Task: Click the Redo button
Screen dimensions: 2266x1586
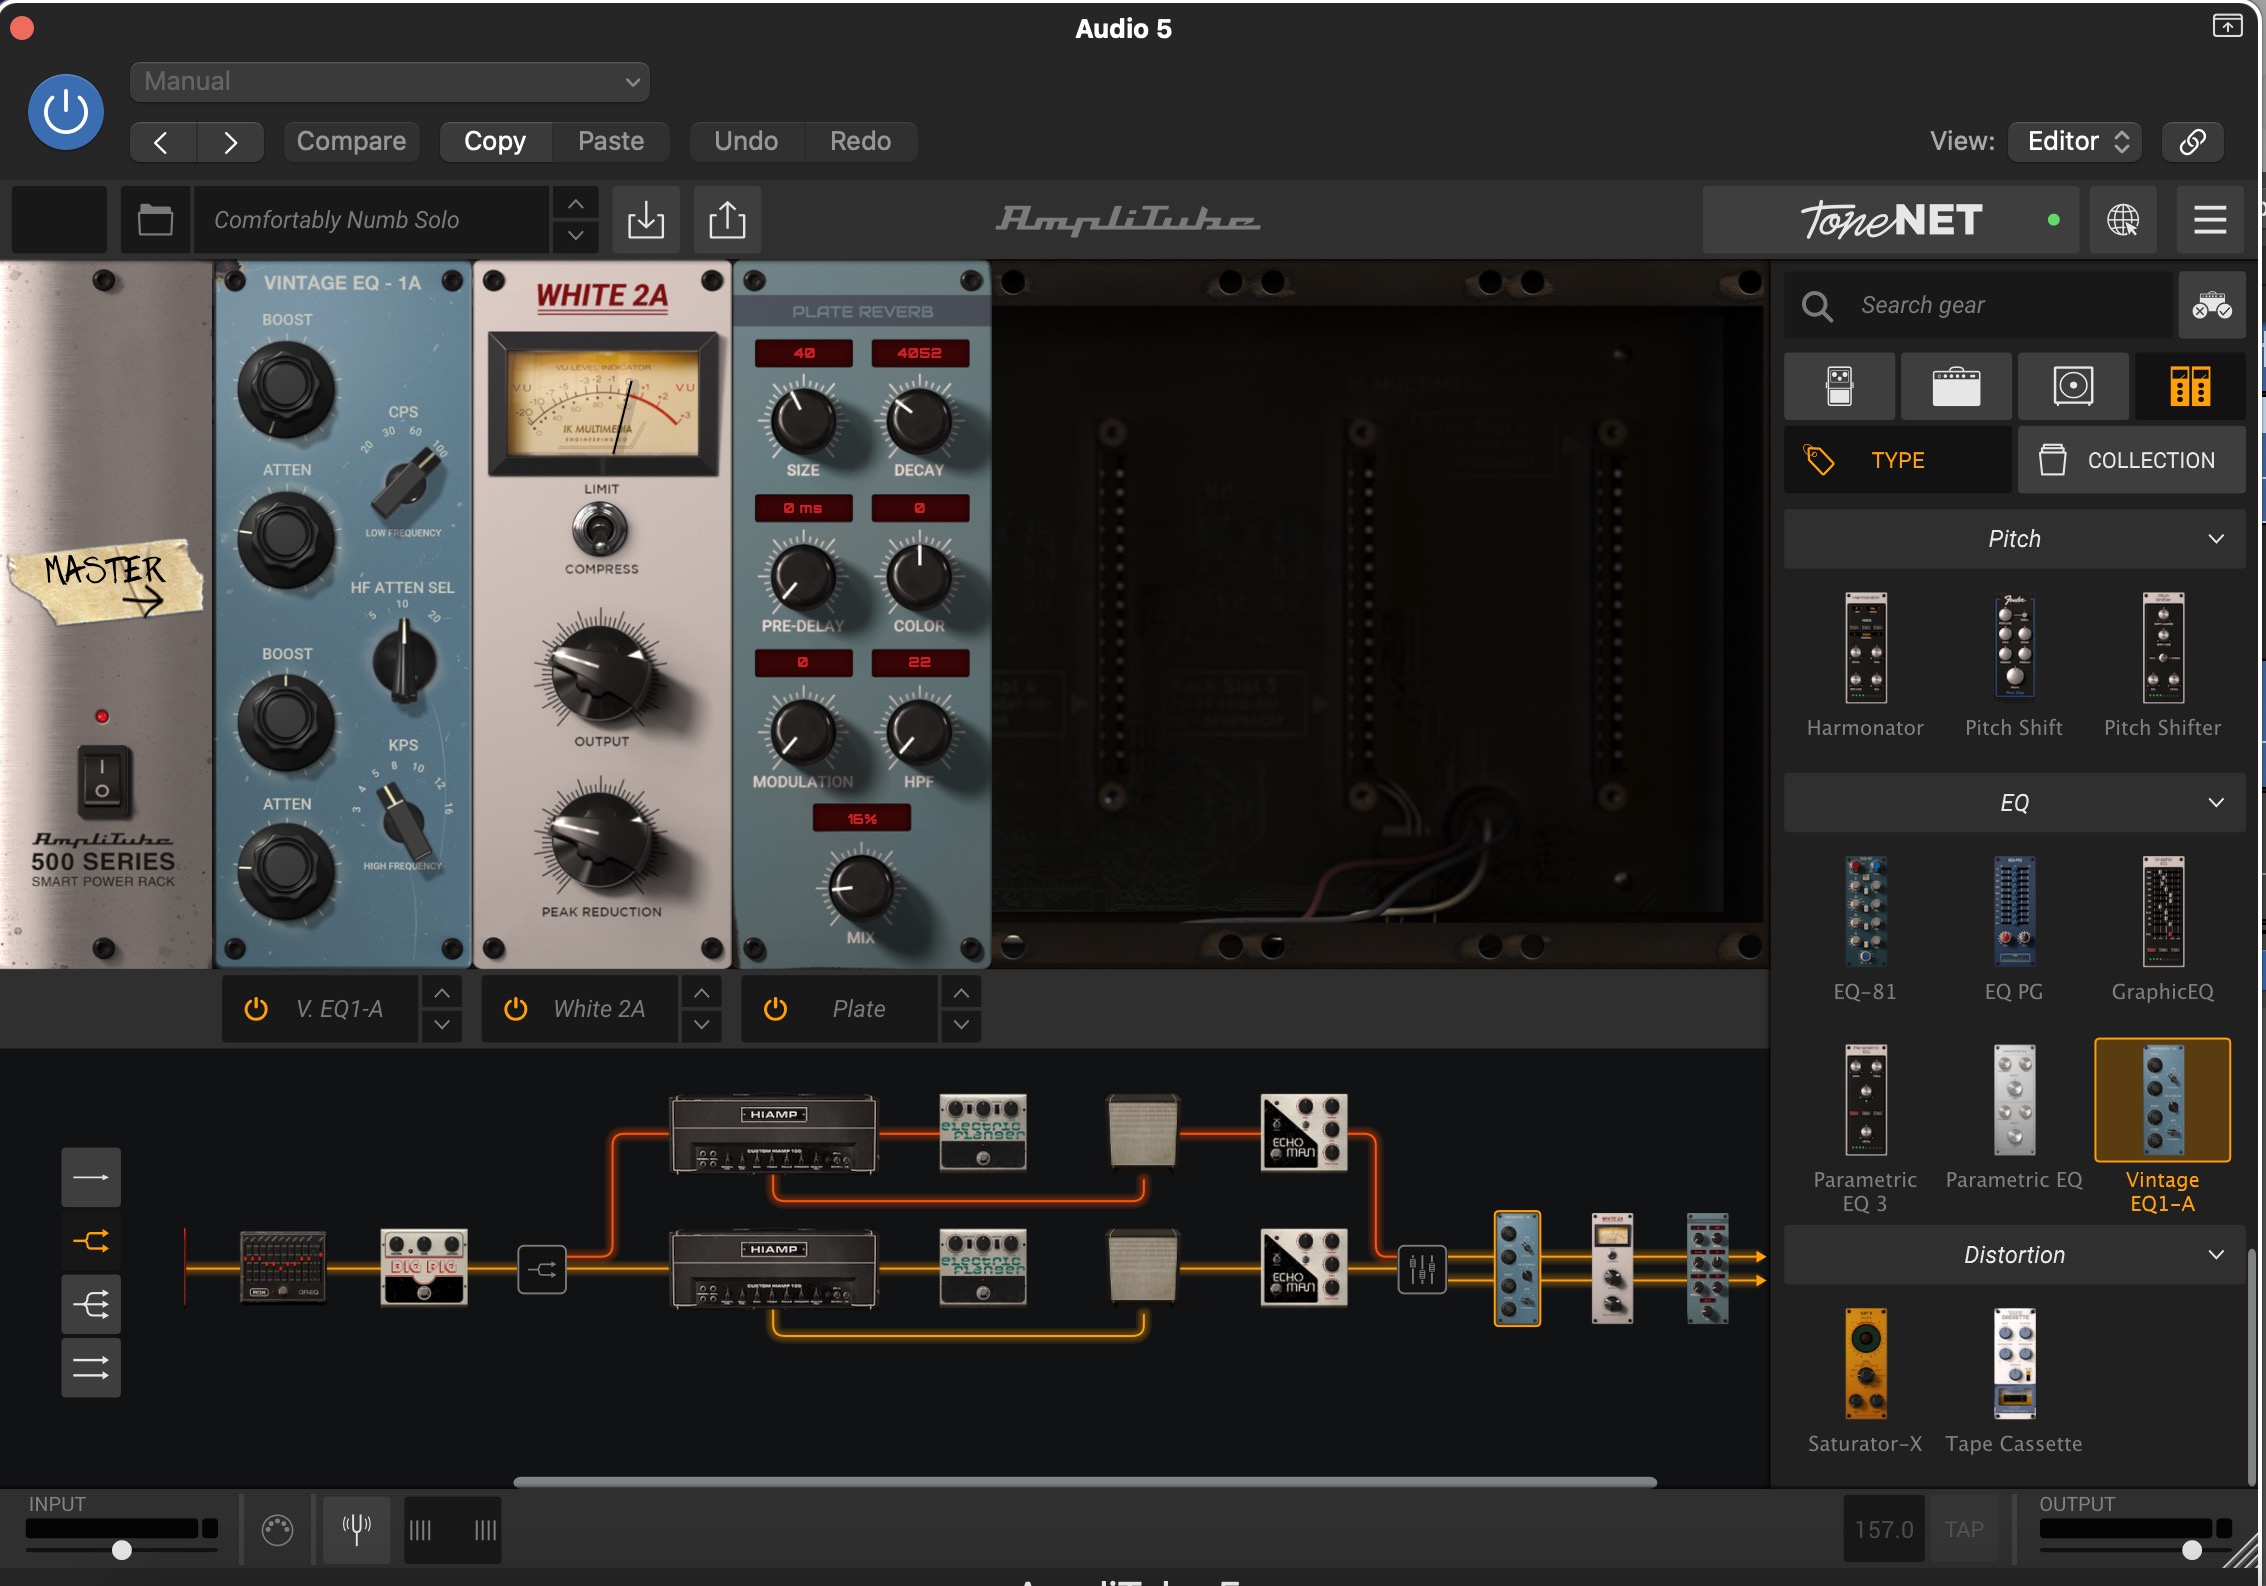Action: tap(860, 141)
